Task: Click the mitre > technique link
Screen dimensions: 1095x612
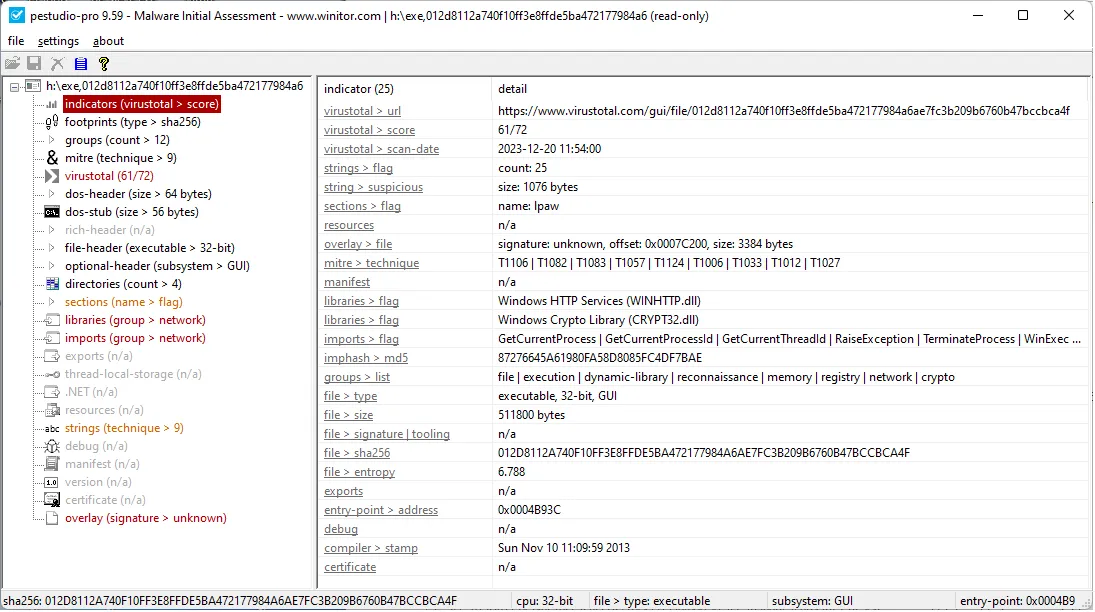Action: [372, 263]
